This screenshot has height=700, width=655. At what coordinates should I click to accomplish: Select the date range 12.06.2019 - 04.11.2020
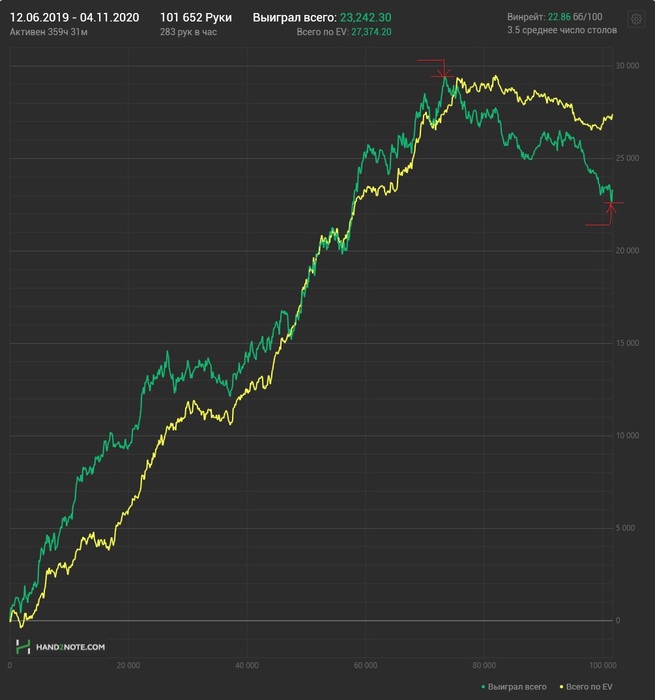74,17
